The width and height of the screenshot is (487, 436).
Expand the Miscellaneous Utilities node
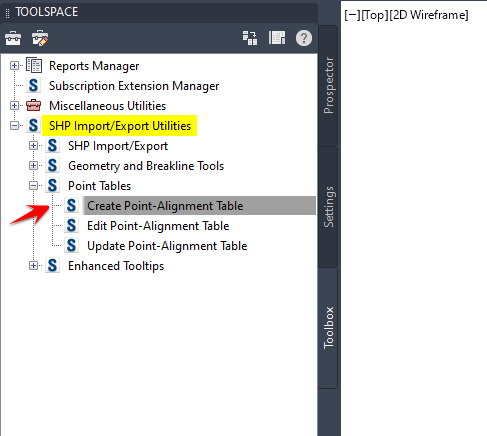tap(14, 105)
